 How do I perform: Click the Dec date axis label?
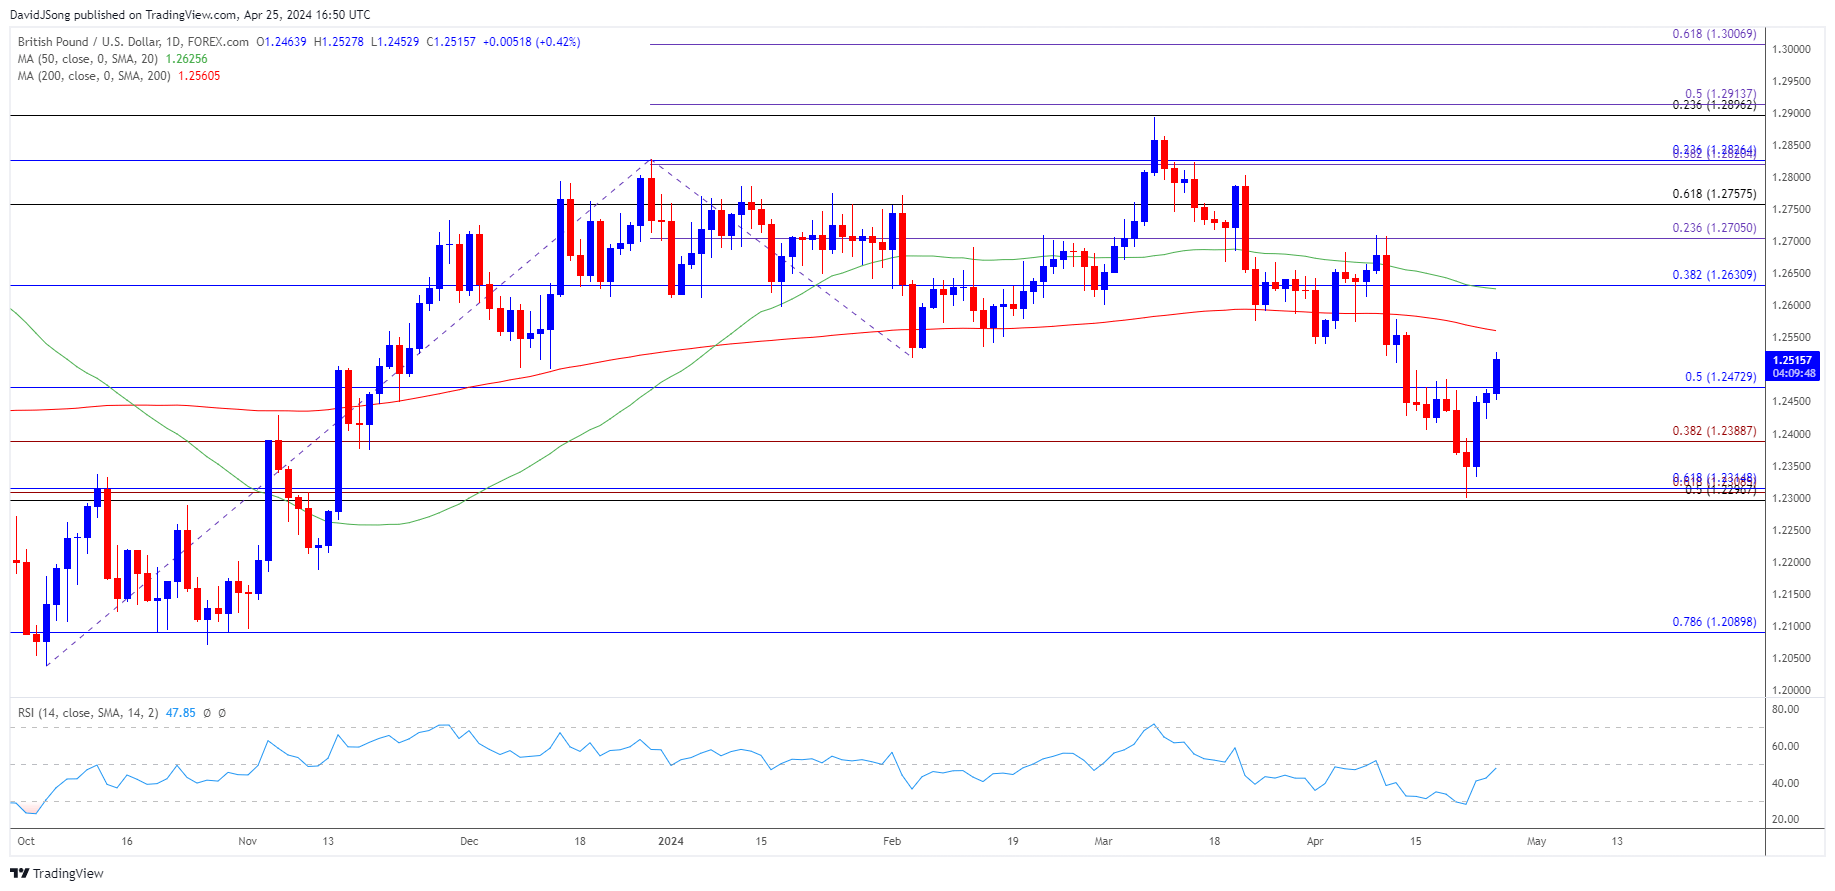(x=469, y=842)
